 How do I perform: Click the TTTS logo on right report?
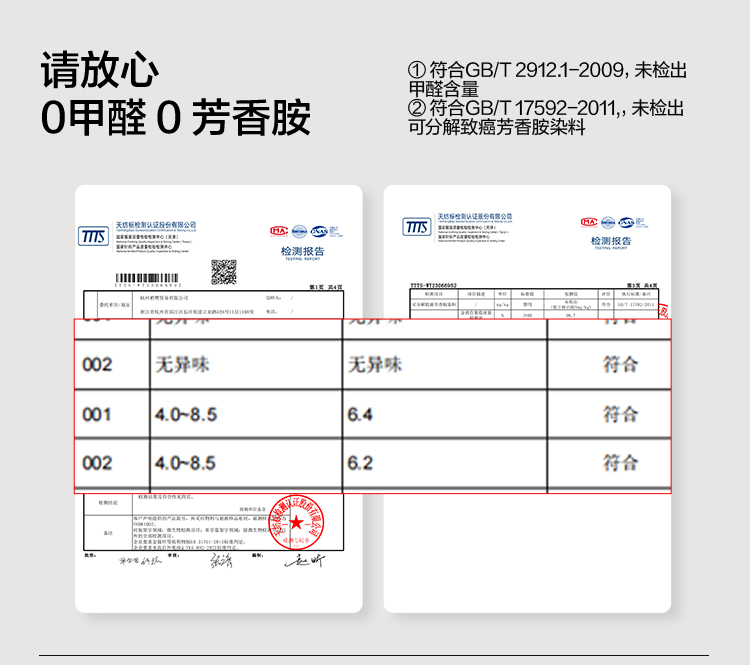[417, 227]
